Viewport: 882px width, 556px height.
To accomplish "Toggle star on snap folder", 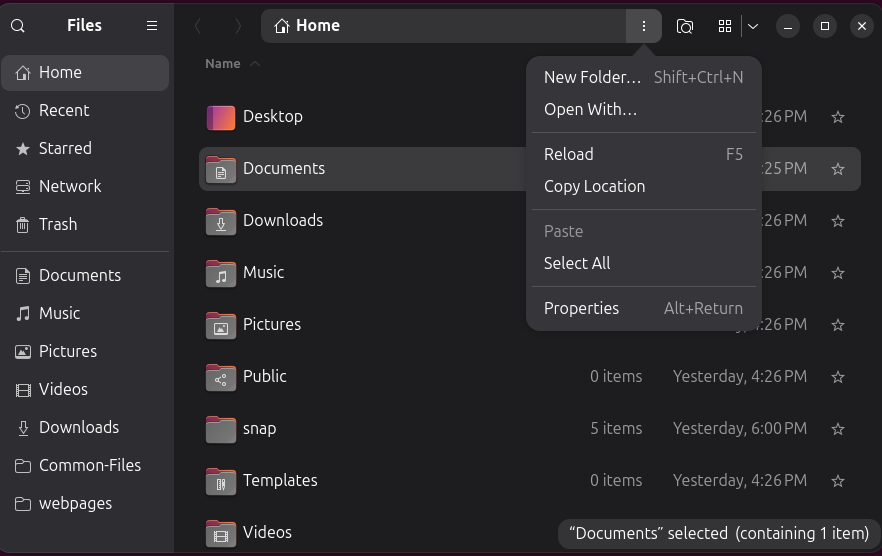I will pyautogui.click(x=838, y=429).
